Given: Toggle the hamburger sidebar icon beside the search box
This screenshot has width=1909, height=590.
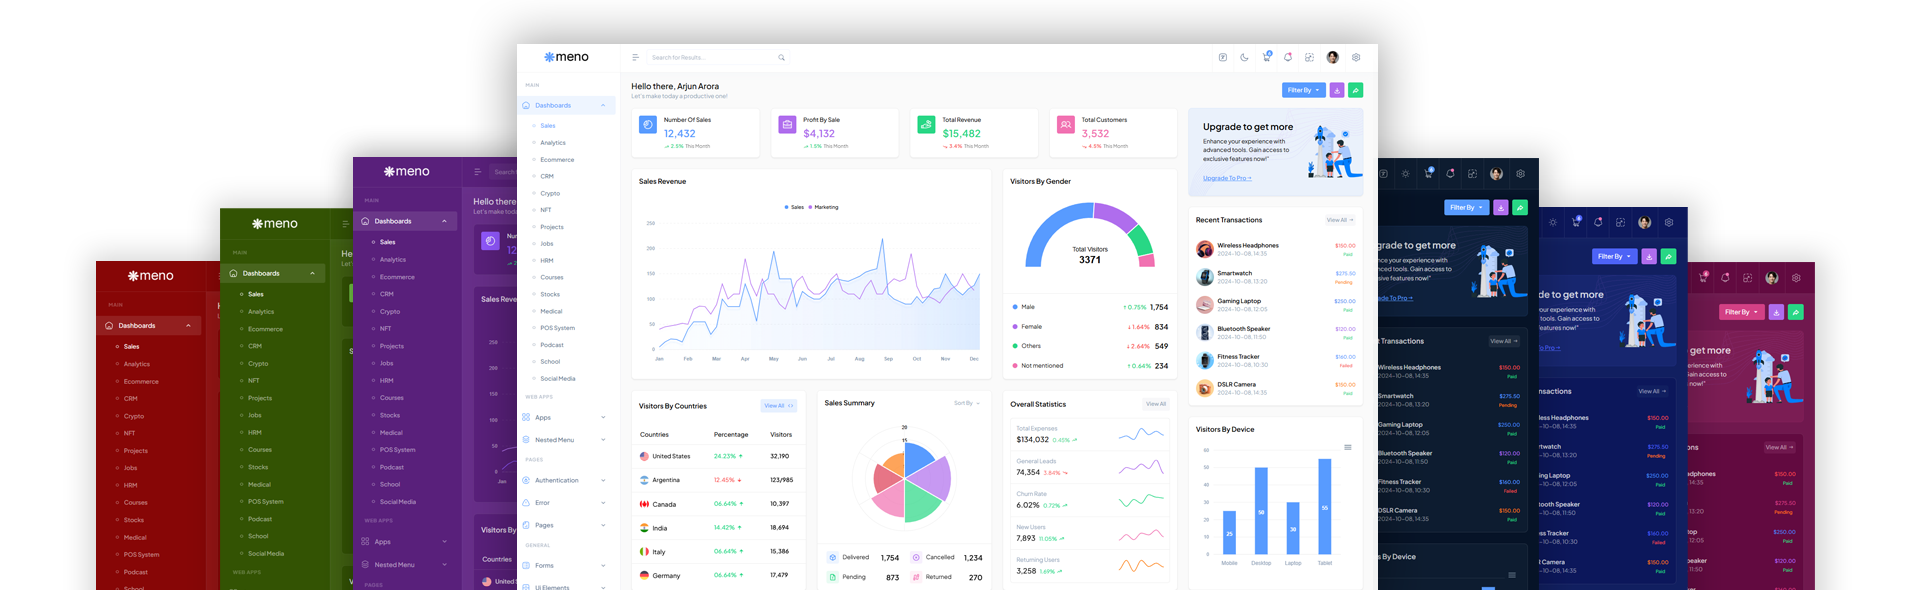Looking at the screenshot, I should click(x=635, y=58).
